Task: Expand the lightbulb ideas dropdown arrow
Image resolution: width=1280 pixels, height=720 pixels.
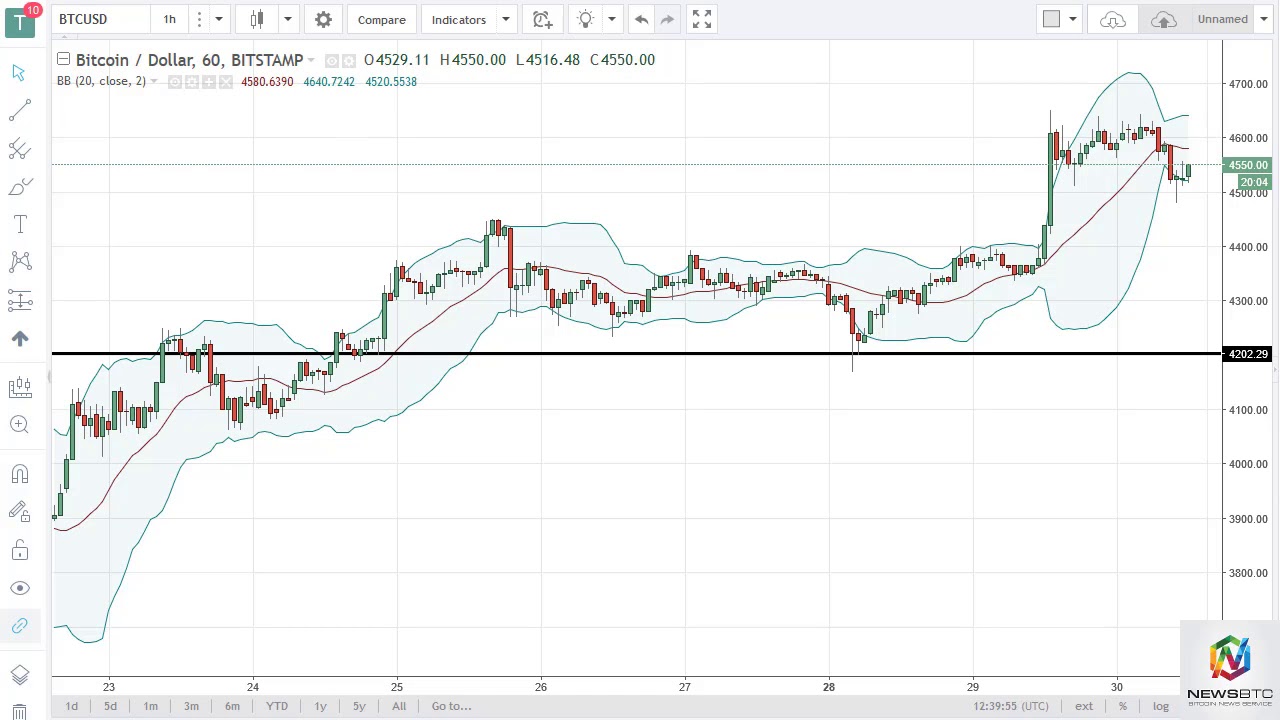Action: pos(612,19)
